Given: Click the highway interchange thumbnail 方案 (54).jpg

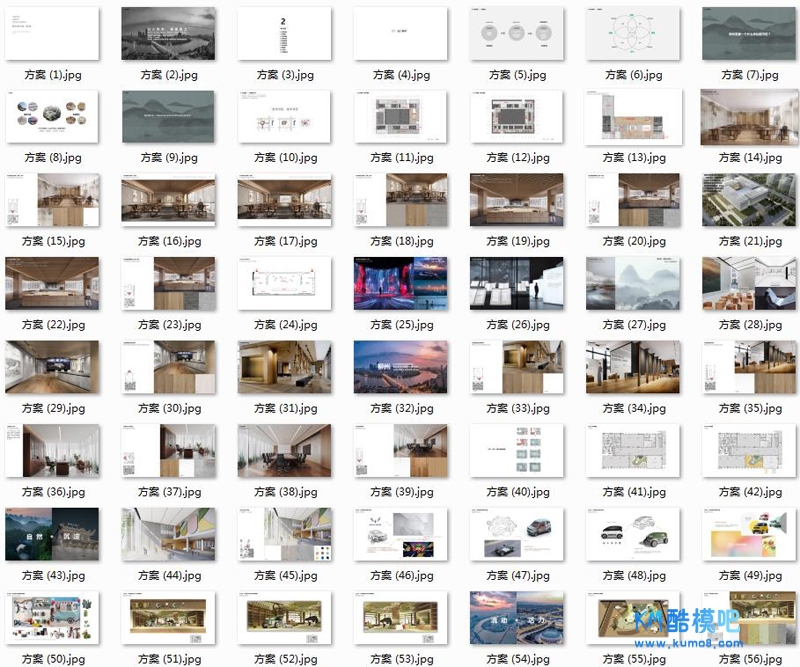Looking at the screenshot, I should [x=516, y=617].
